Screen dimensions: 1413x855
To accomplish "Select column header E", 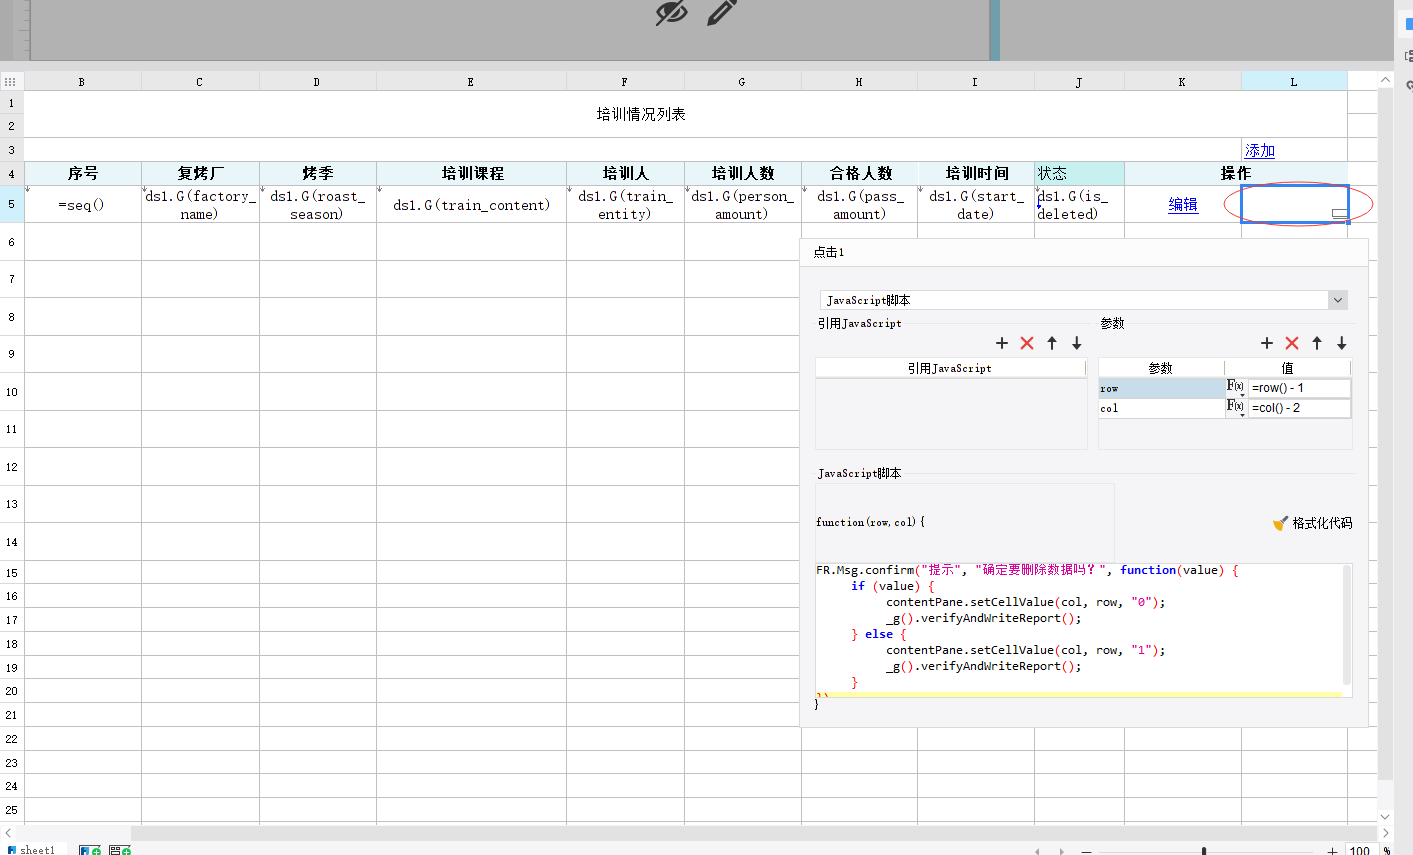I will 471,82.
